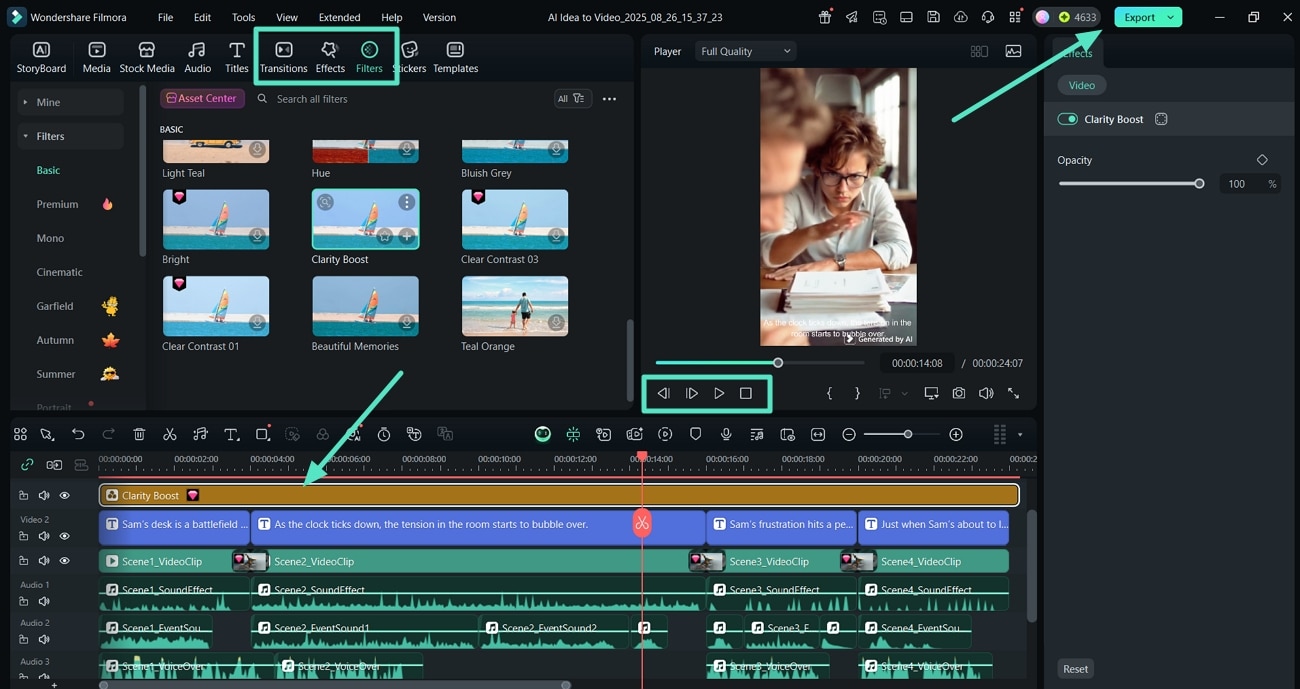Open the File menu
The width and height of the screenshot is (1300, 689).
coord(165,17)
